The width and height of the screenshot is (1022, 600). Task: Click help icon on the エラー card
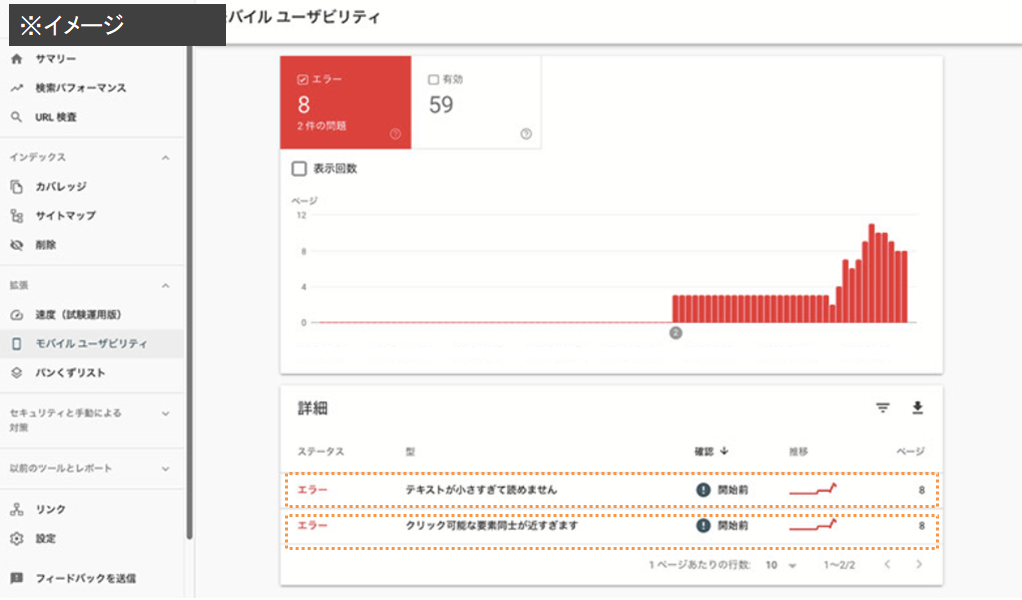396,134
